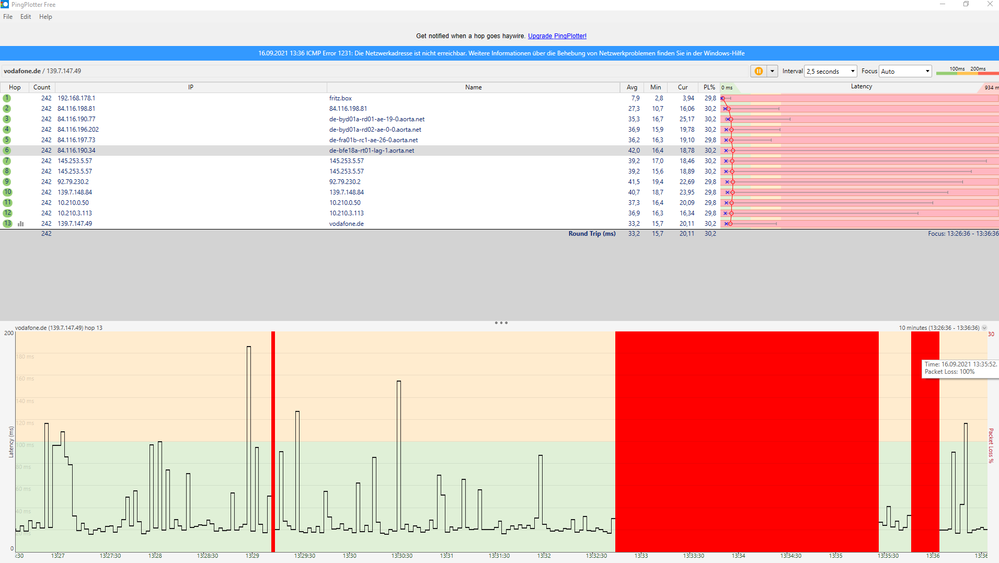Open the File menu

click(x=8, y=17)
